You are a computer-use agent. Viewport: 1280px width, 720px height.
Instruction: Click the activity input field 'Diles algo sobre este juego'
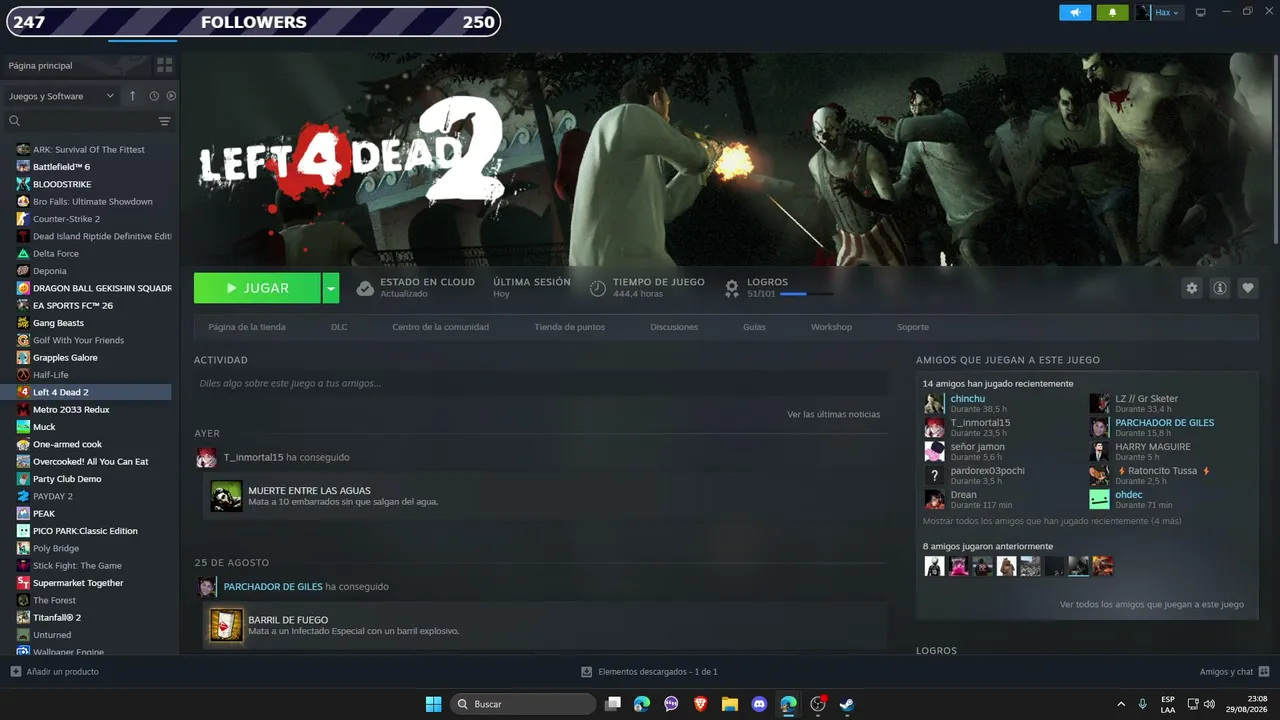click(x=541, y=383)
